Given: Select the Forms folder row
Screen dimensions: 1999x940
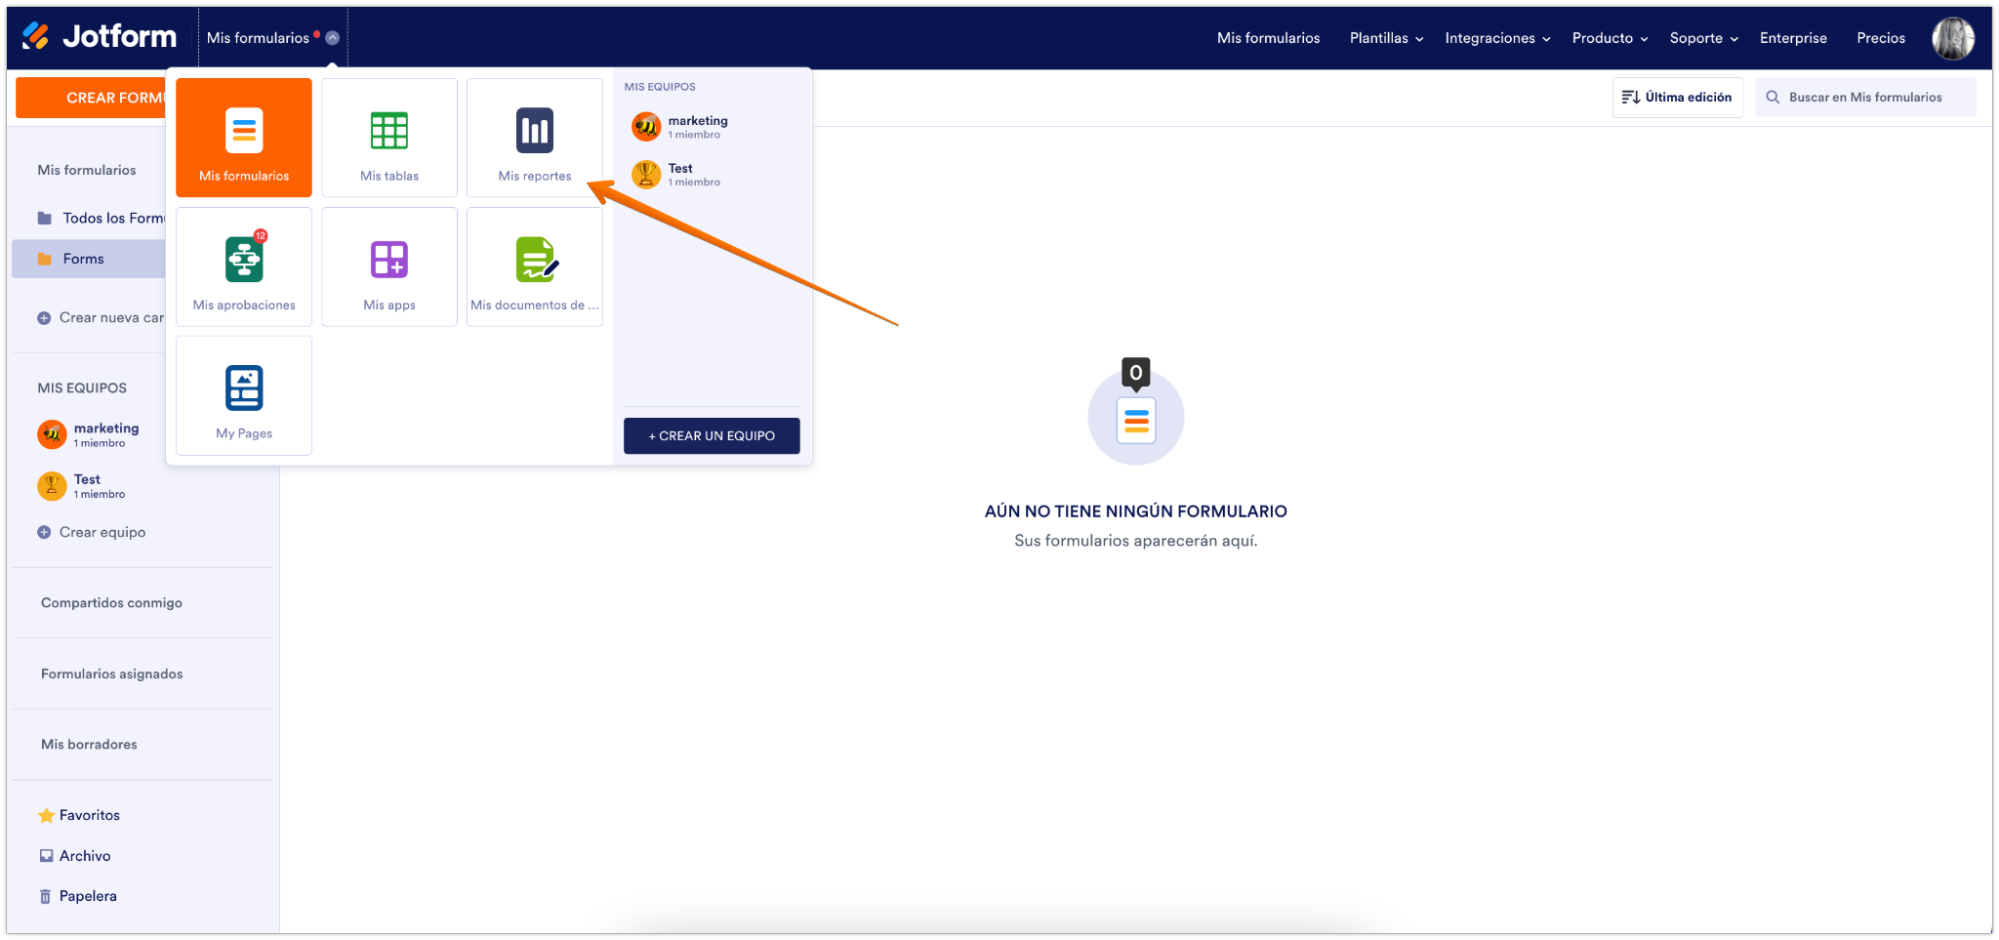Looking at the screenshot, I should (x=89, y=259).
